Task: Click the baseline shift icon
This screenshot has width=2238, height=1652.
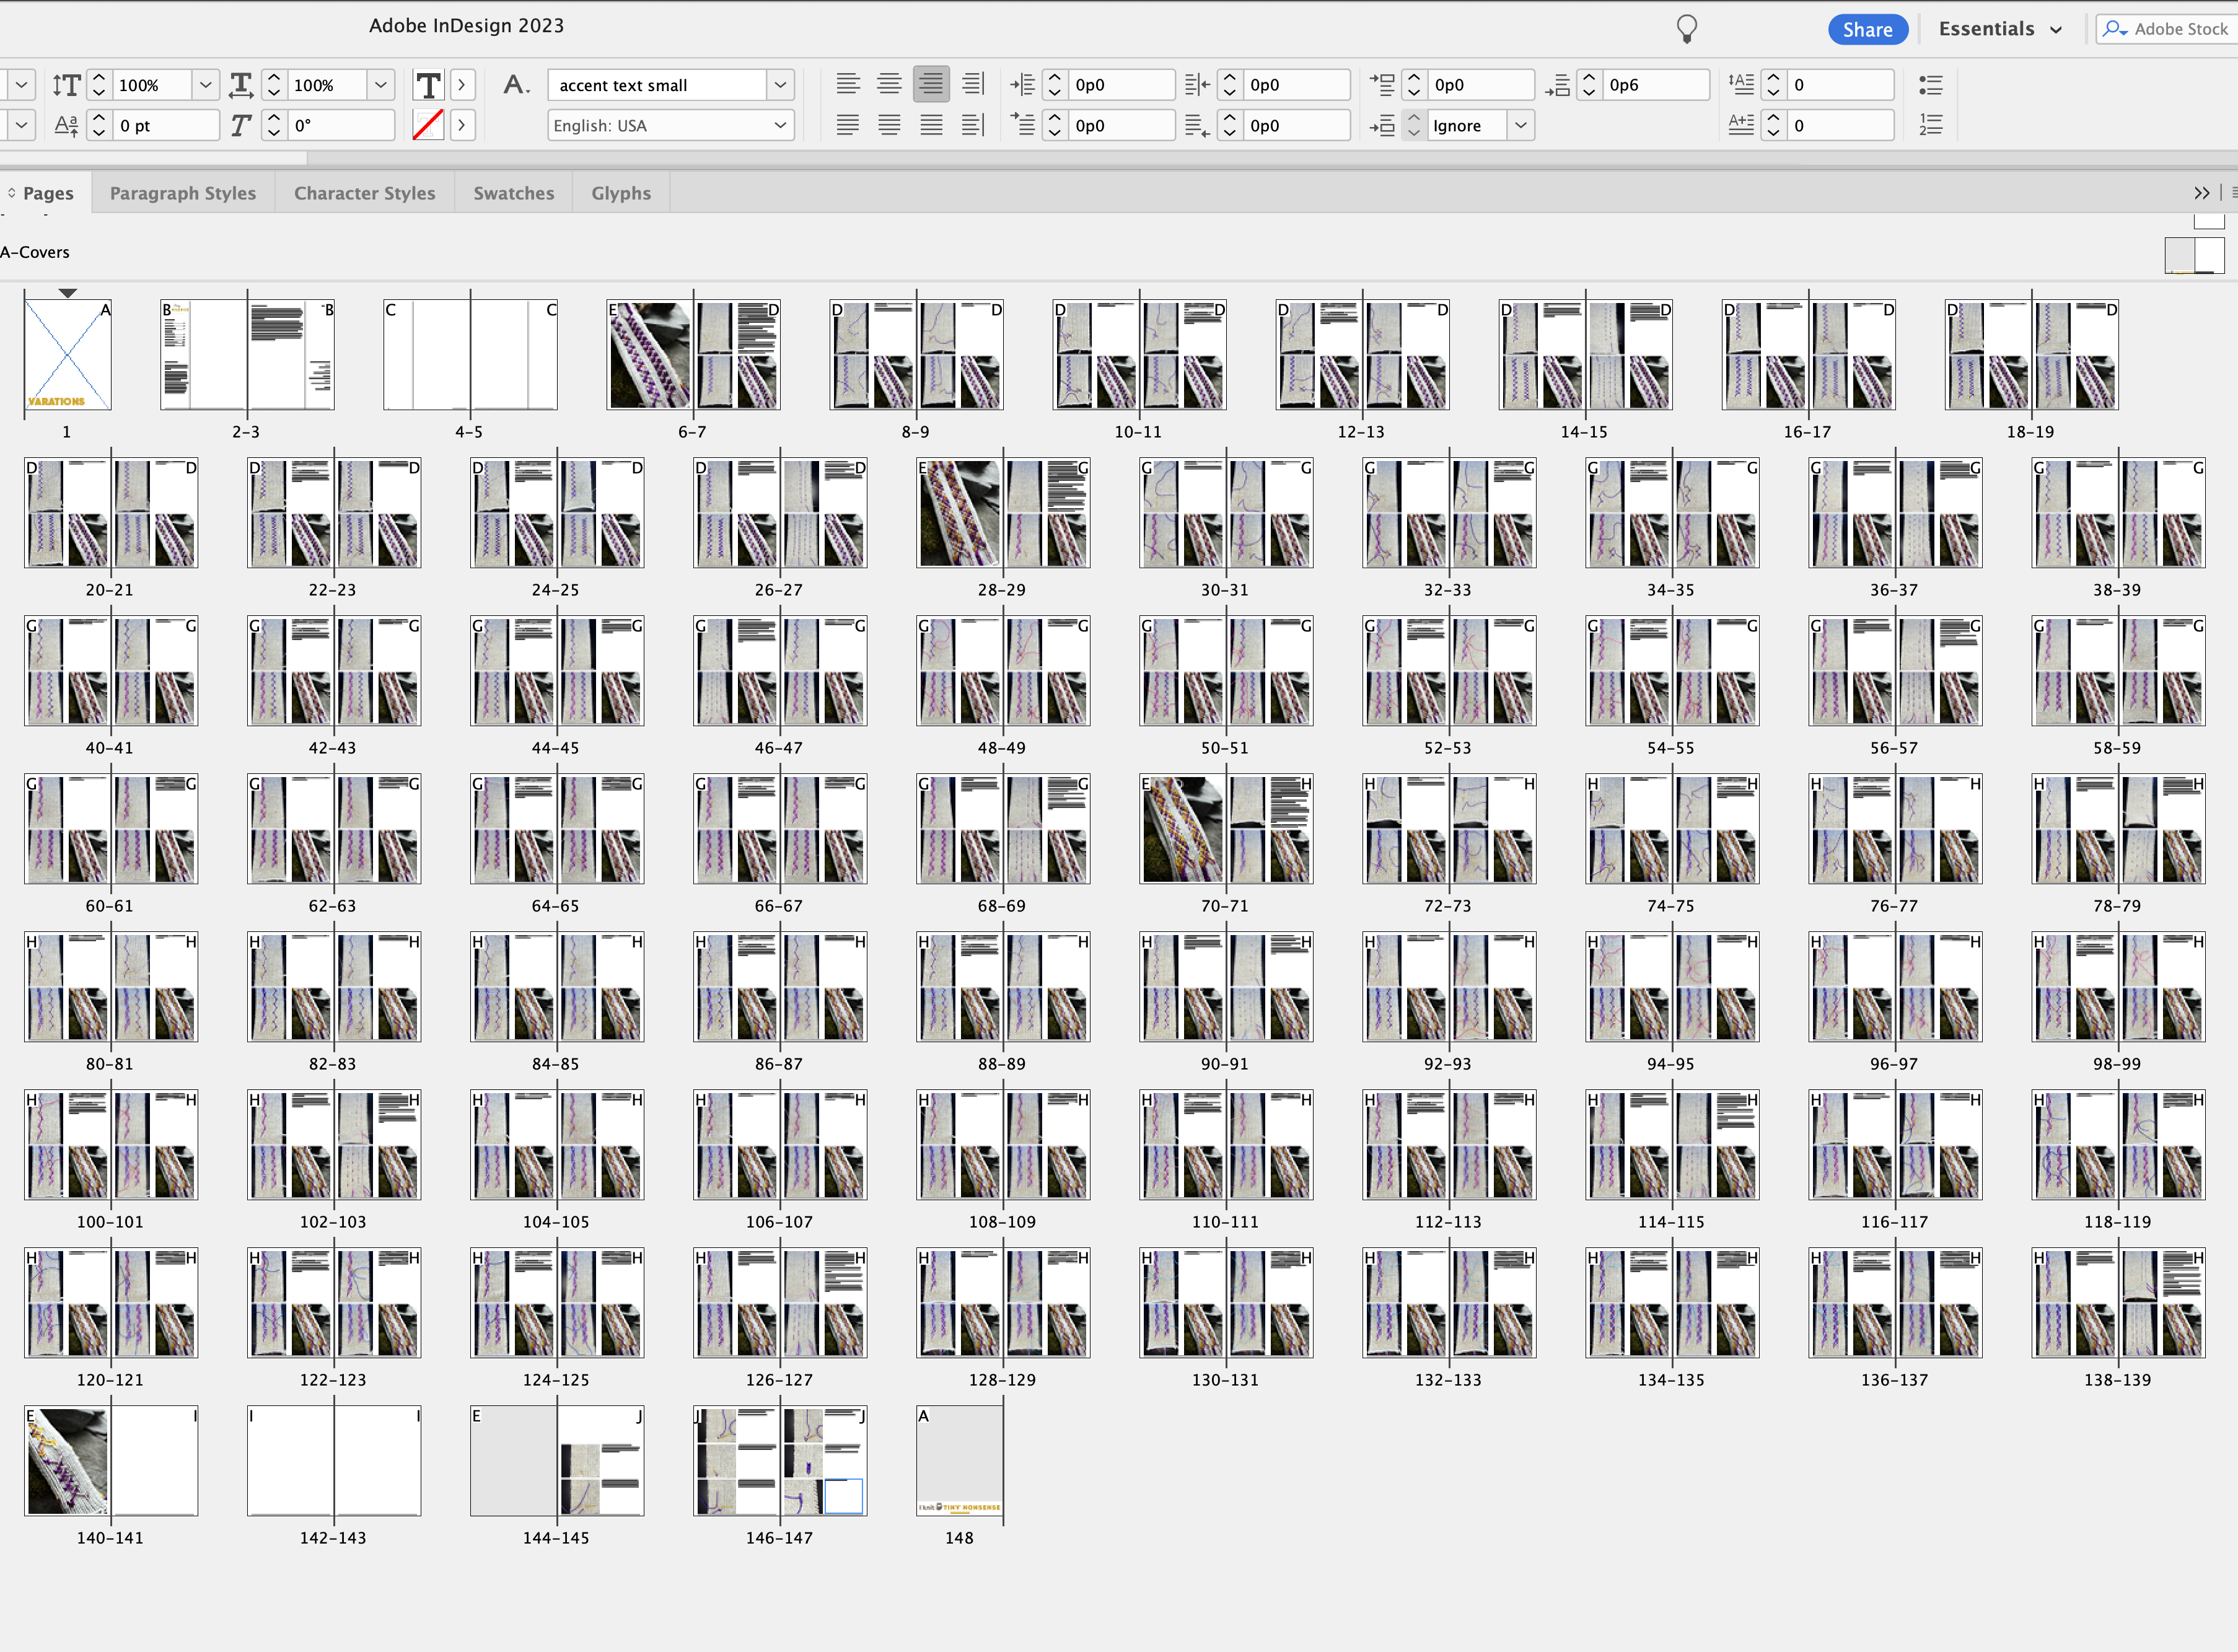Action: (x=66, y=126)
